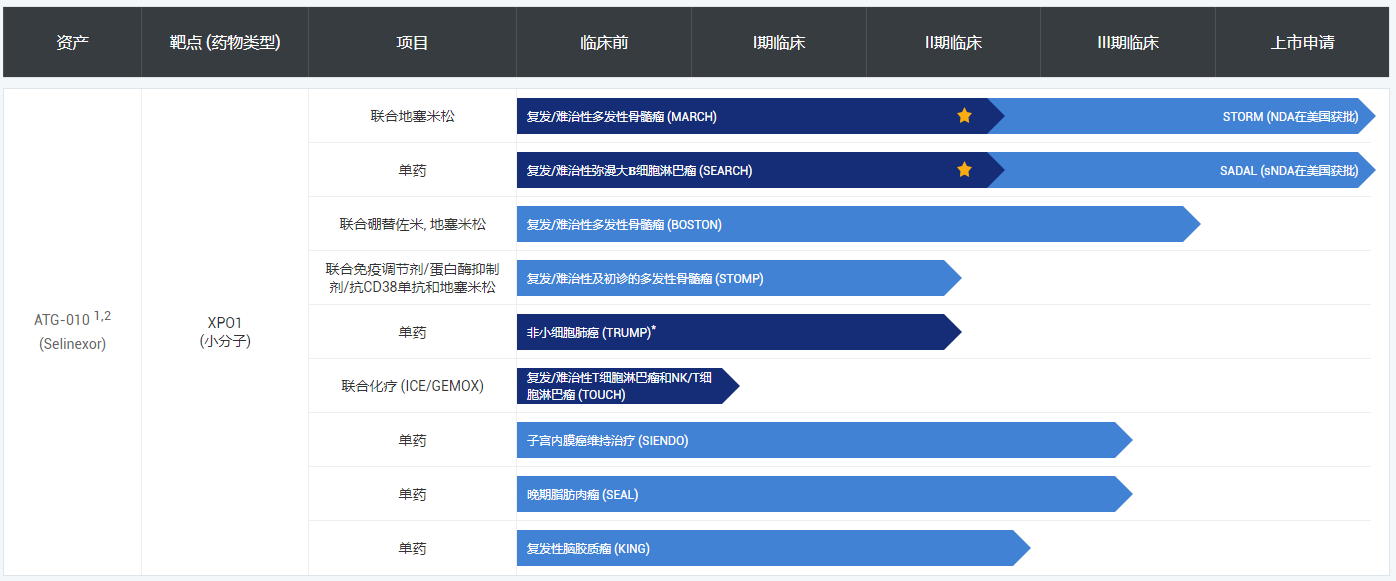Select the 临床前 column header
The height and width of the screenshot is (581, 1396).
(604, 43)
